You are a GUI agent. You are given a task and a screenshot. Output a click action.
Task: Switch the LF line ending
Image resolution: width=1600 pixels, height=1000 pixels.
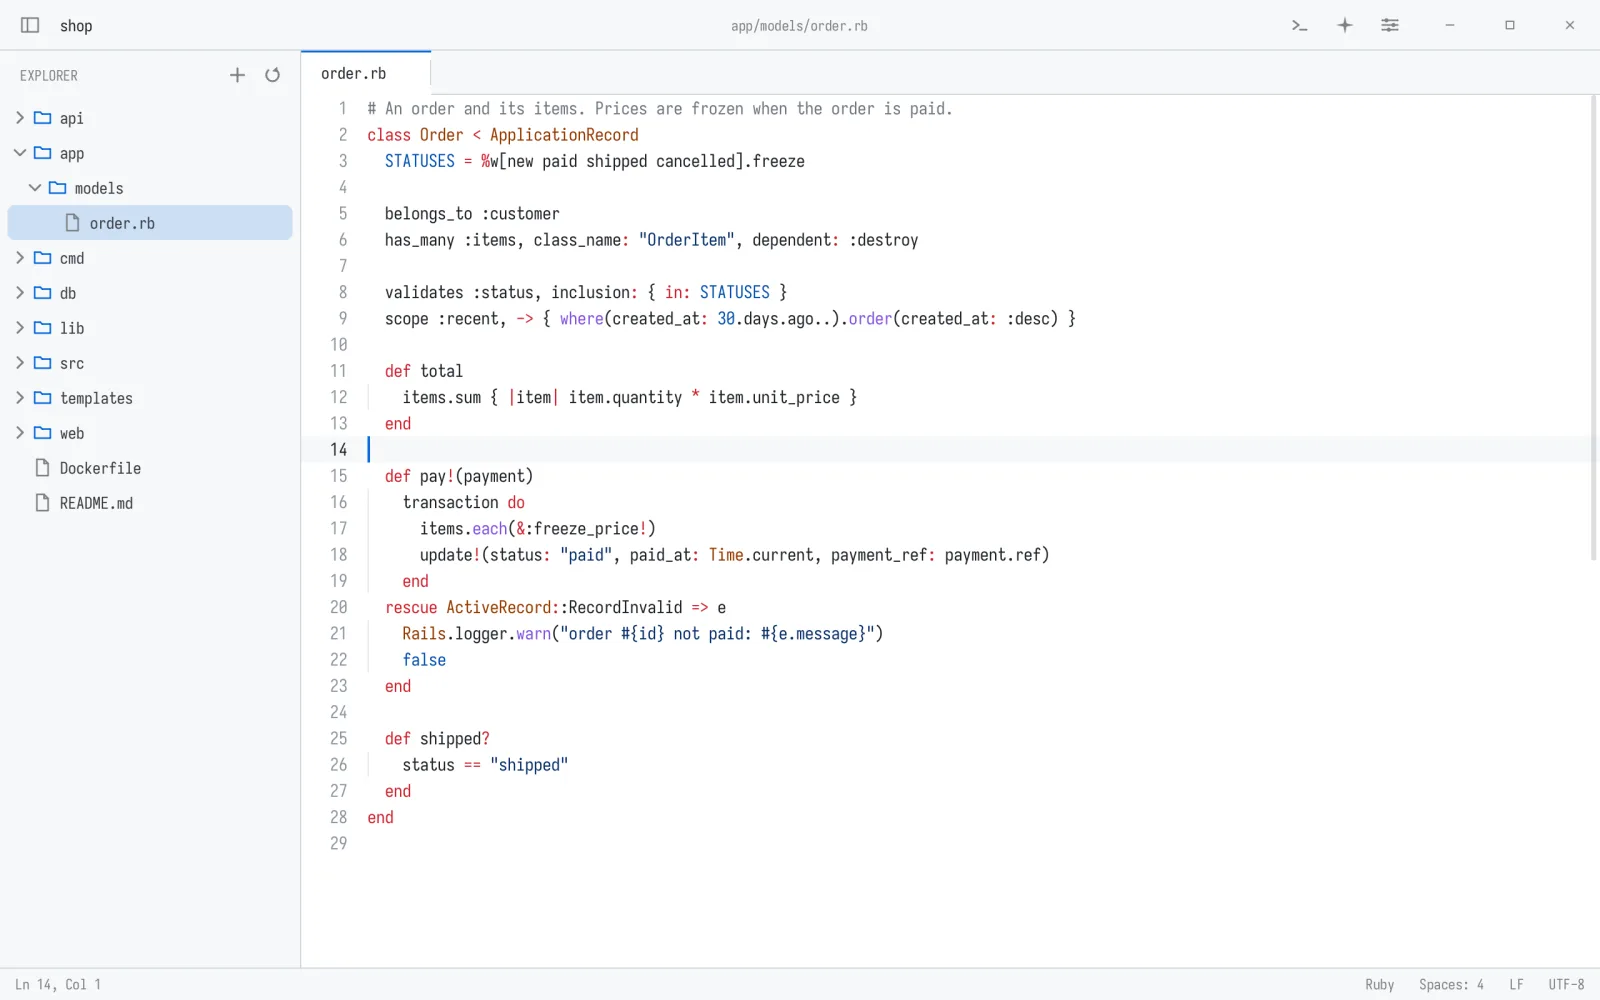(1516, 985)
